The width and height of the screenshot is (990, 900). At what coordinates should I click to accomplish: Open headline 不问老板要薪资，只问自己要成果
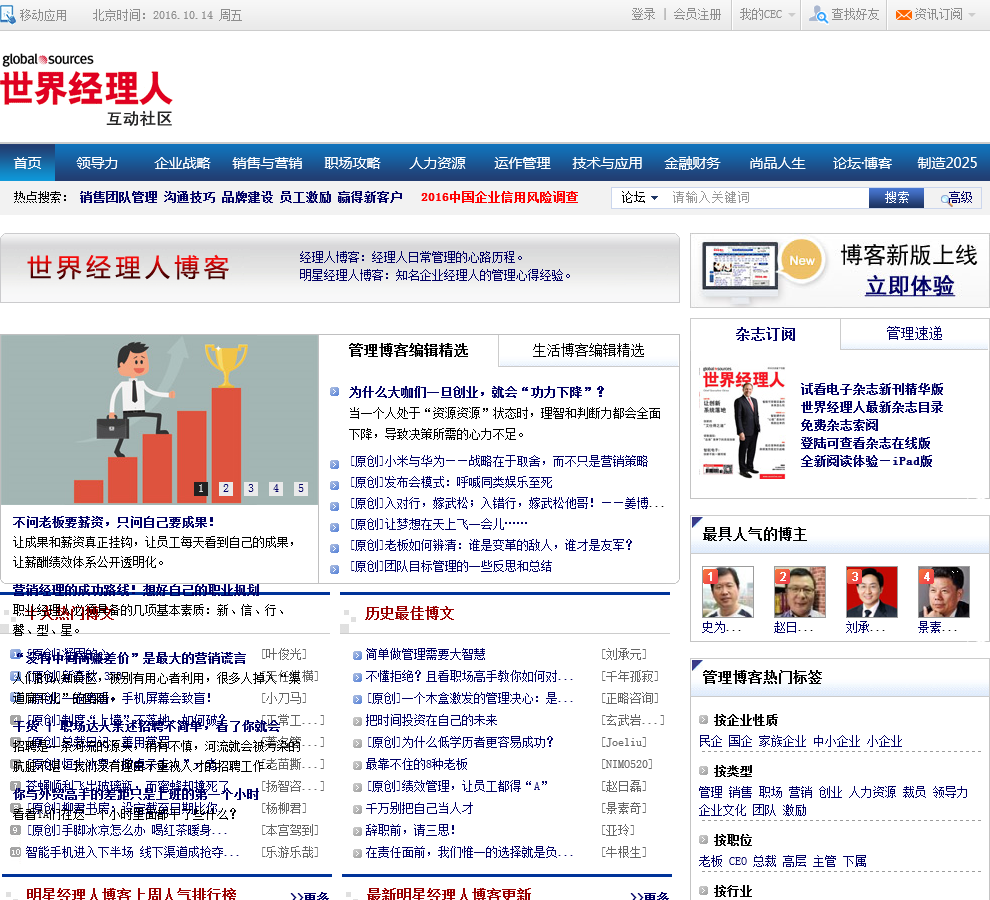pyautogui.click(x=114, y=522)
